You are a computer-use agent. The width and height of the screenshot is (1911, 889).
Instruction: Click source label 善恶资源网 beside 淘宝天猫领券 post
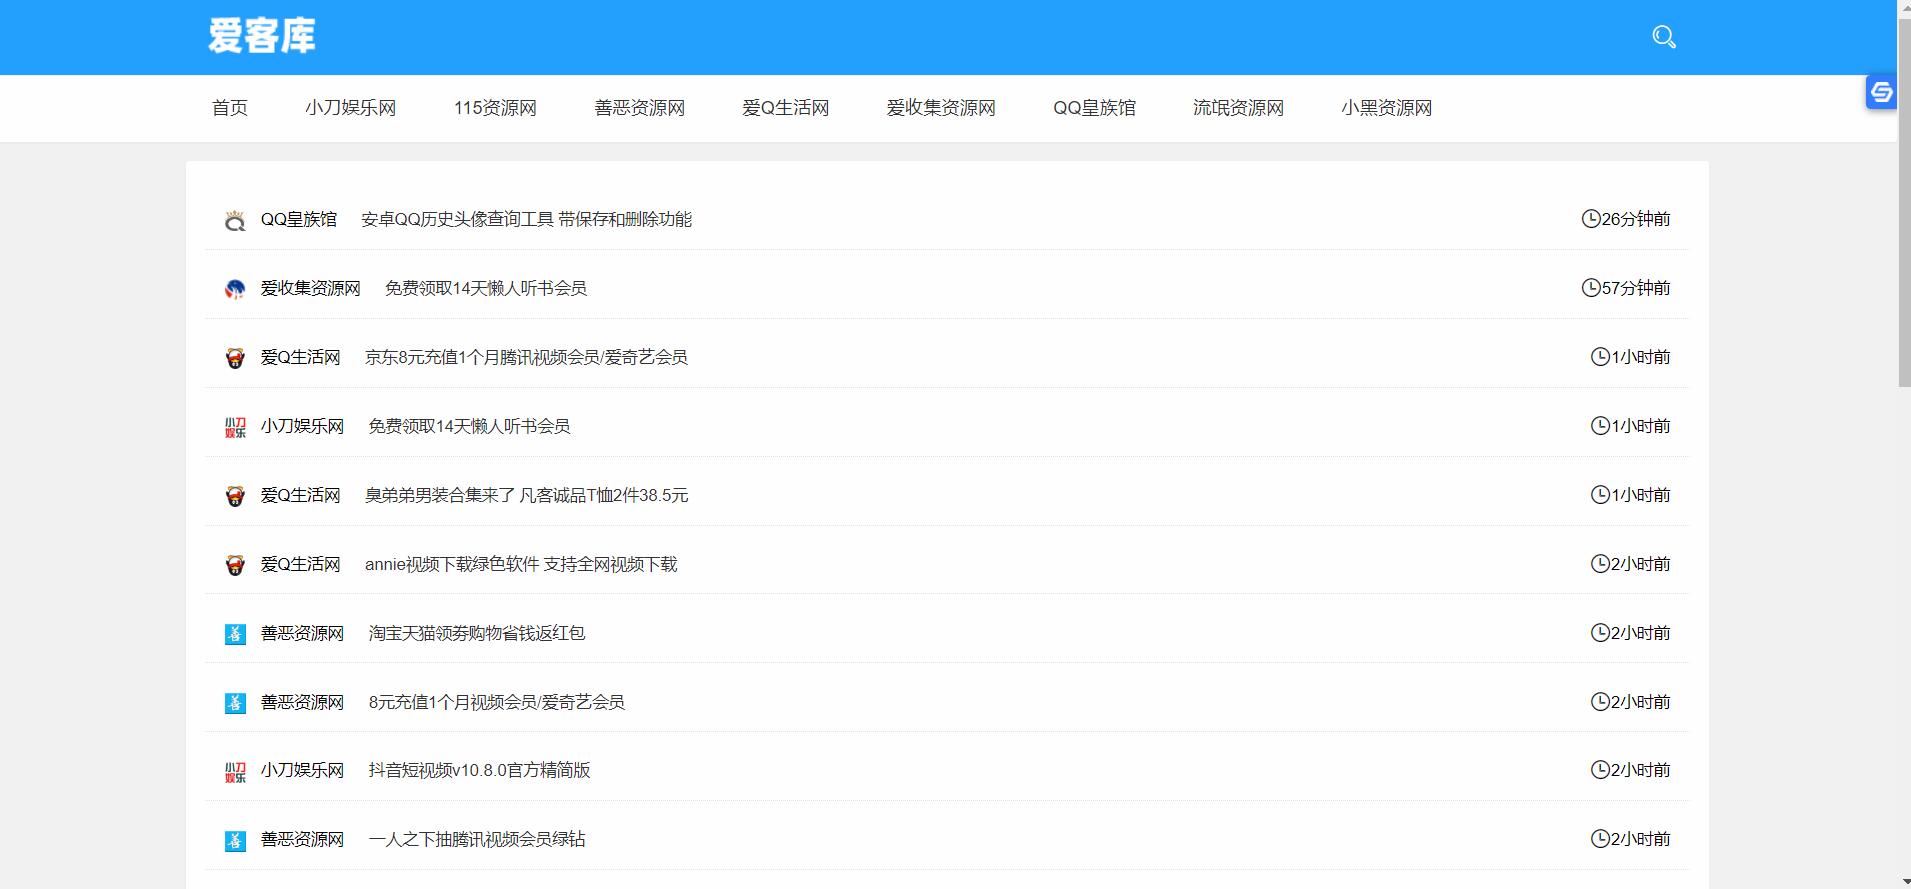(303, 633)
